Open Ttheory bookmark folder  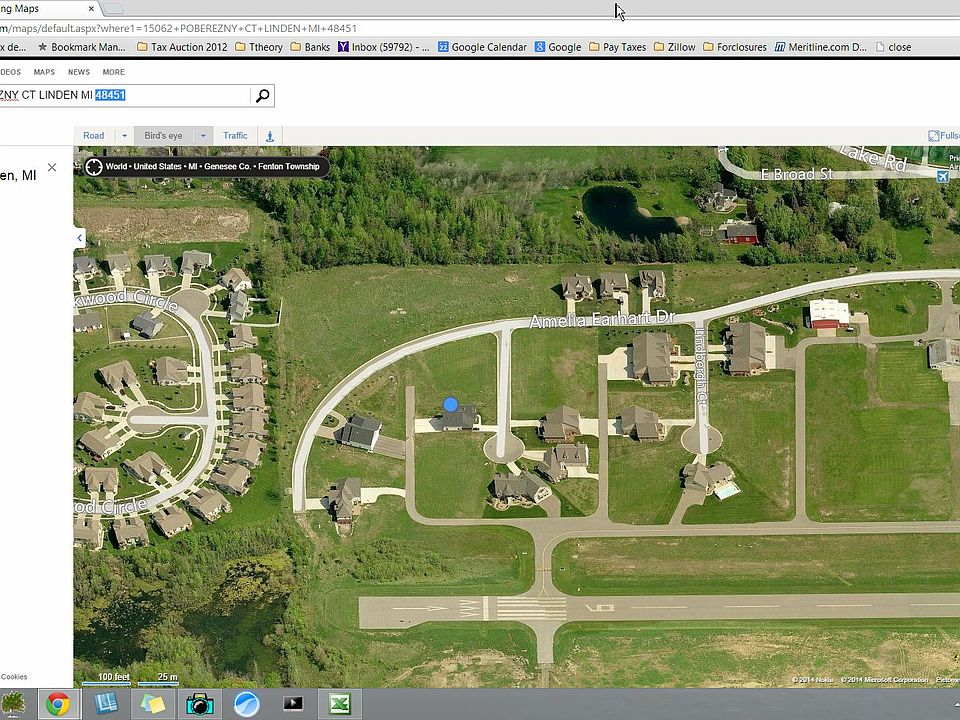(x=259, y=47)
